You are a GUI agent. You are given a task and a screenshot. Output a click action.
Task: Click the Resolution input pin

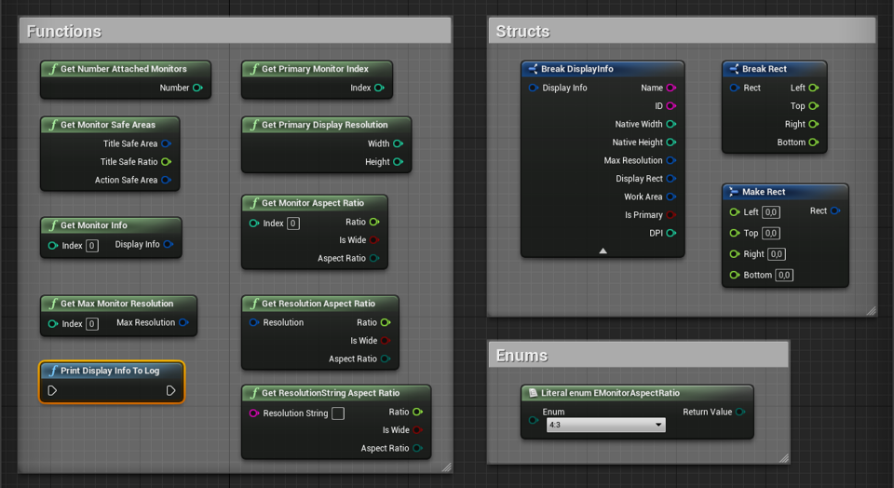[x=254, y=323]
